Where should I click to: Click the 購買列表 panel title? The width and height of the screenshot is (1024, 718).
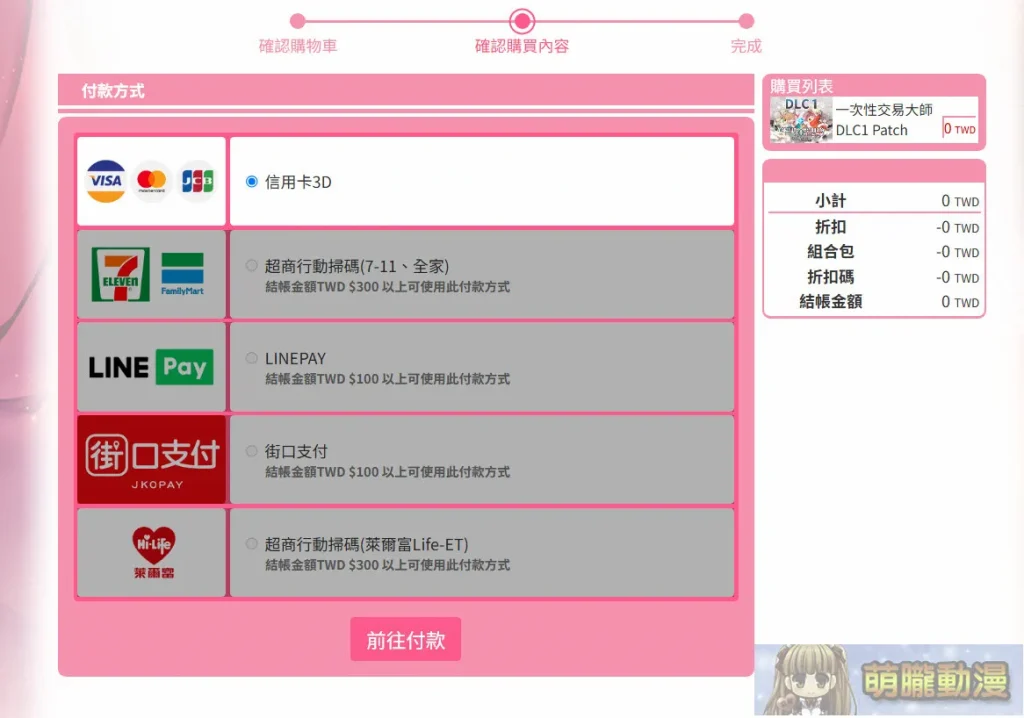pos(801,86)
